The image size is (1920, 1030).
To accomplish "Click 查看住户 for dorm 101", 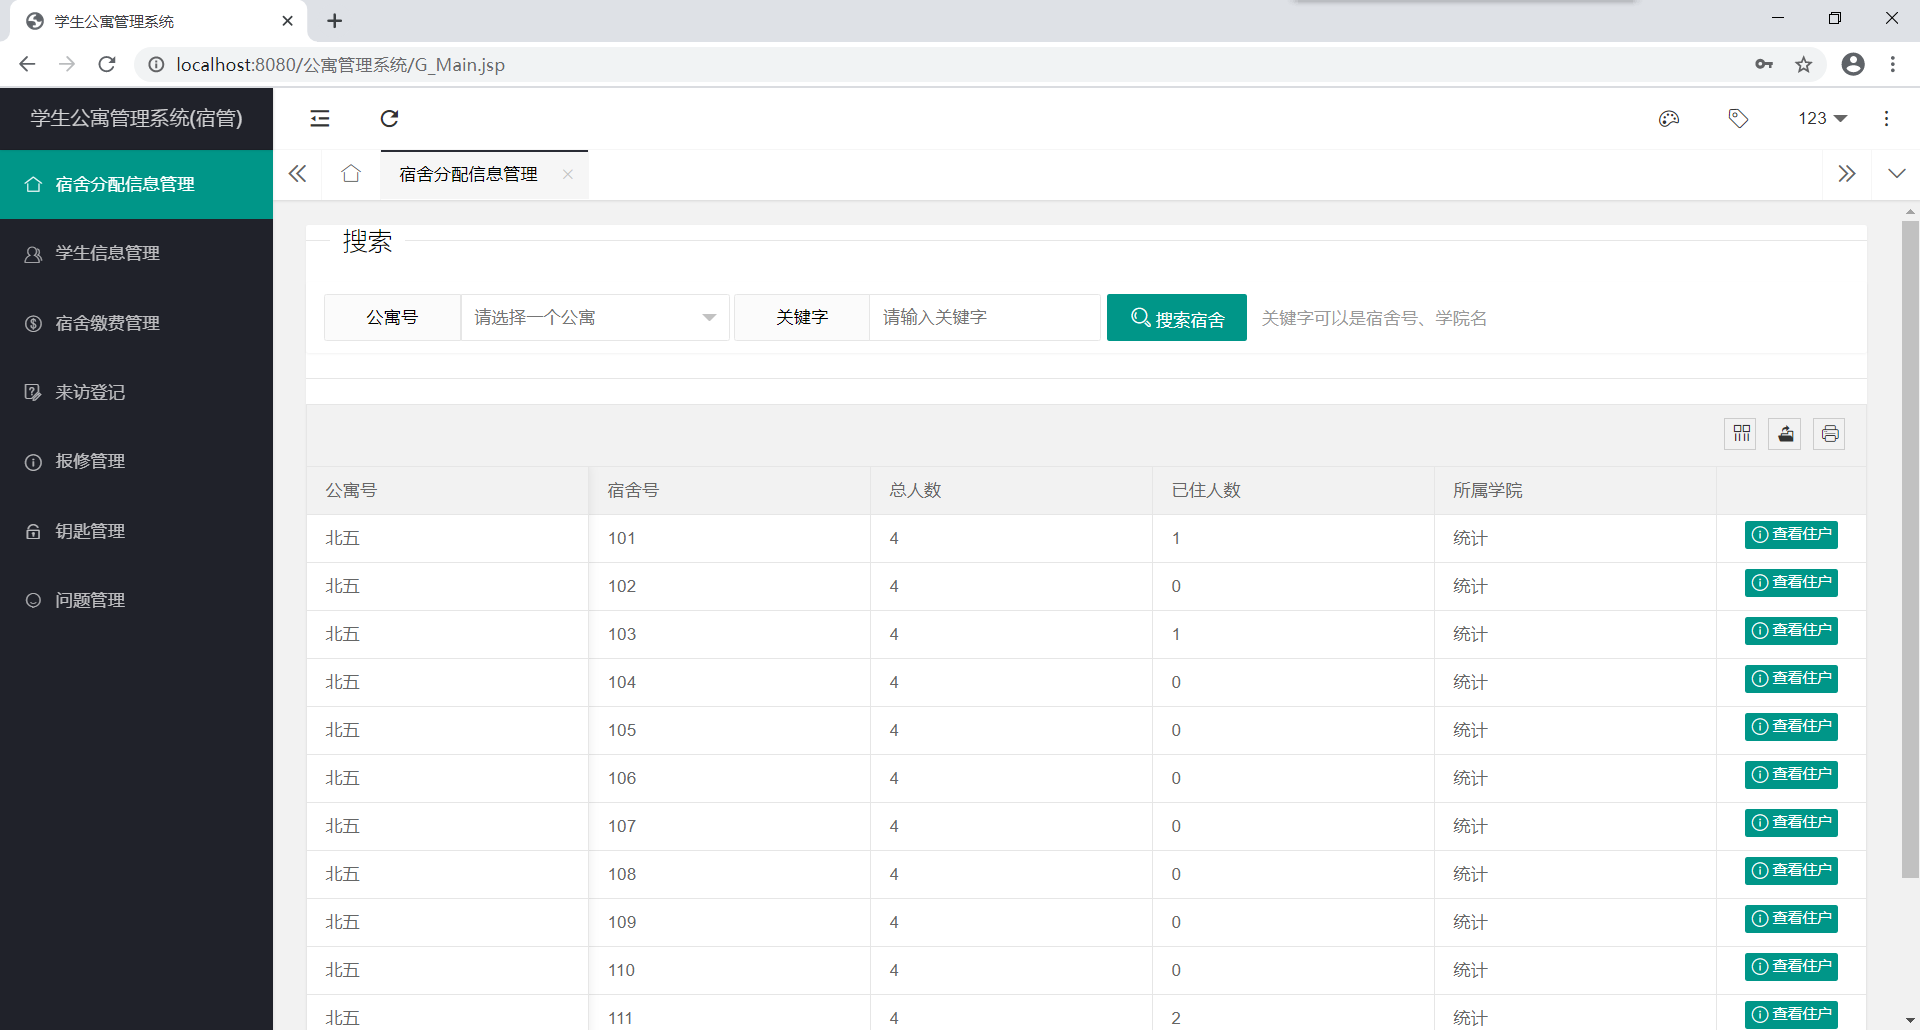I will [1792, 535].
